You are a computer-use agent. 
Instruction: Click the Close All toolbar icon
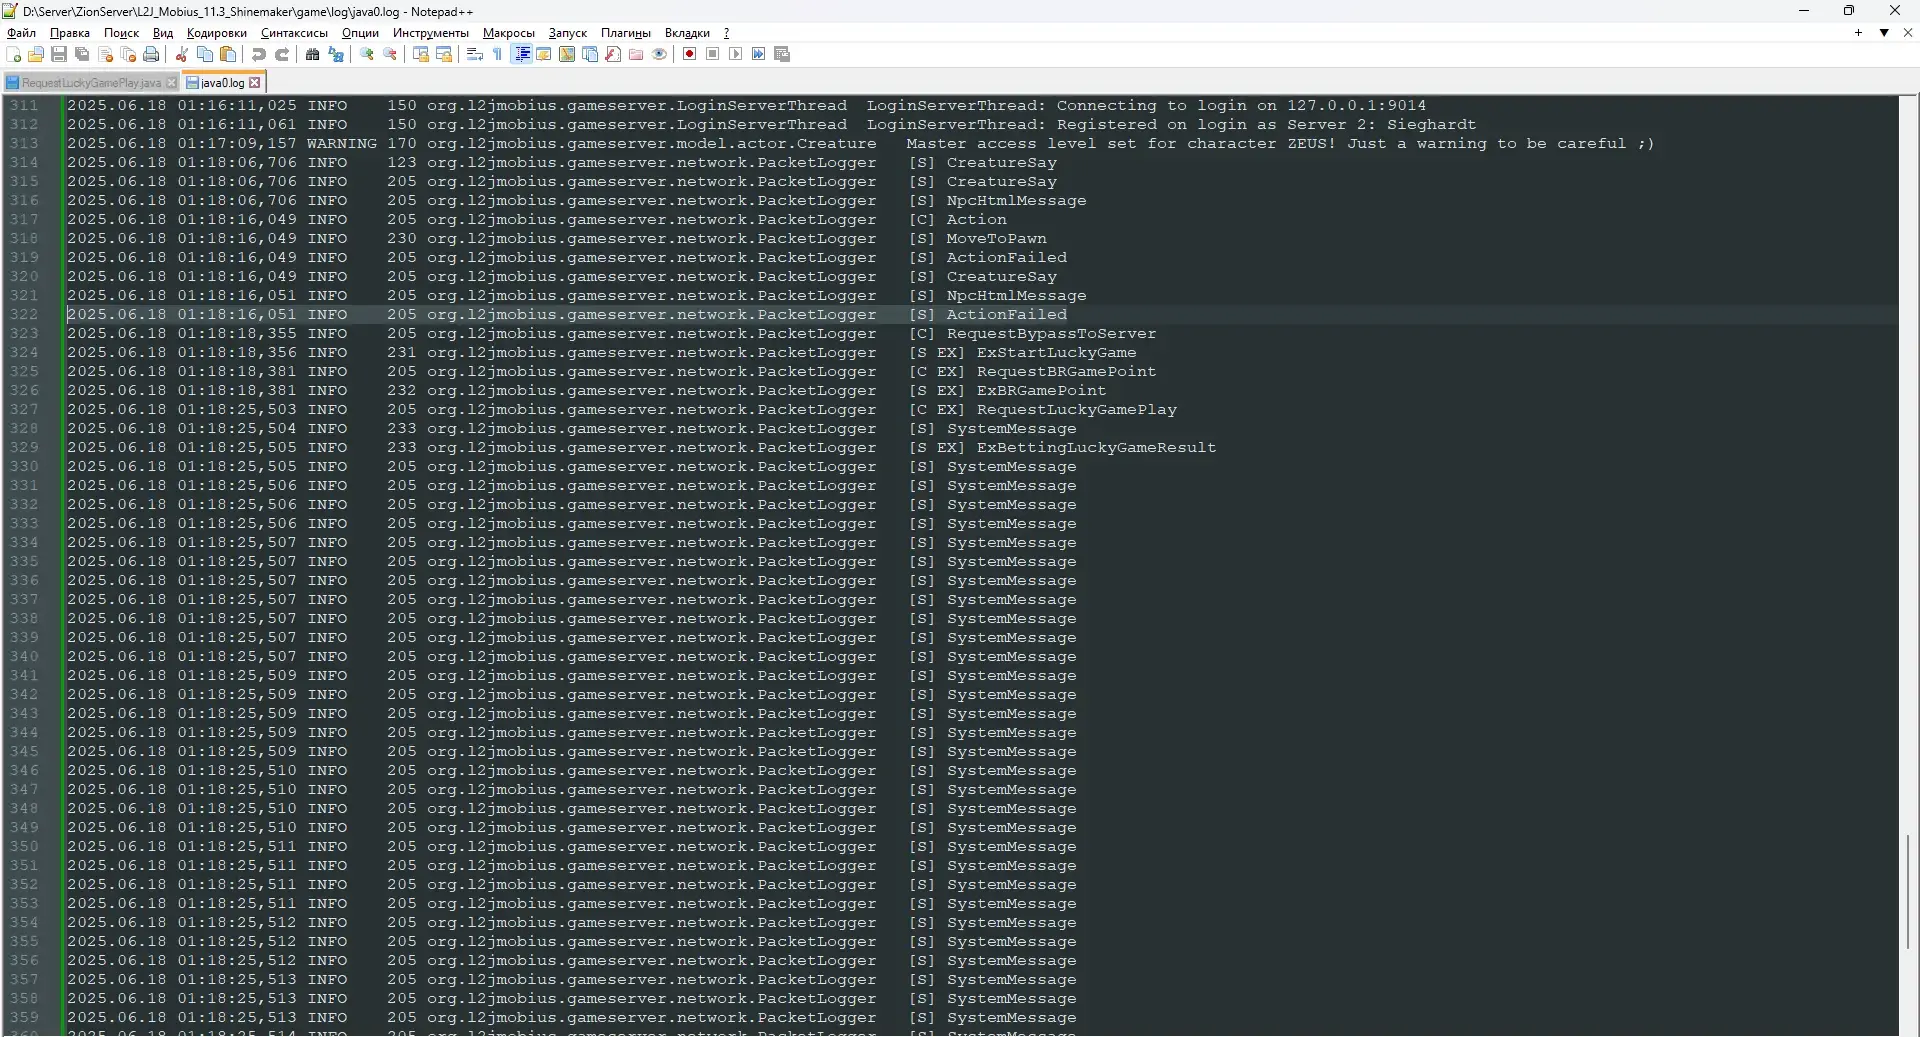click(x=128, y=54)
